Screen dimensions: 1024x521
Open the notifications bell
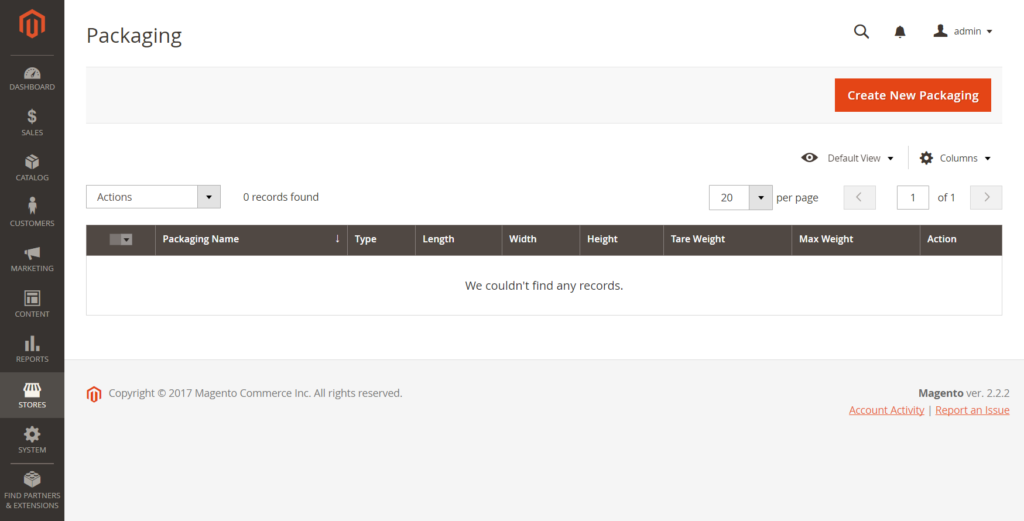[900, 32]
